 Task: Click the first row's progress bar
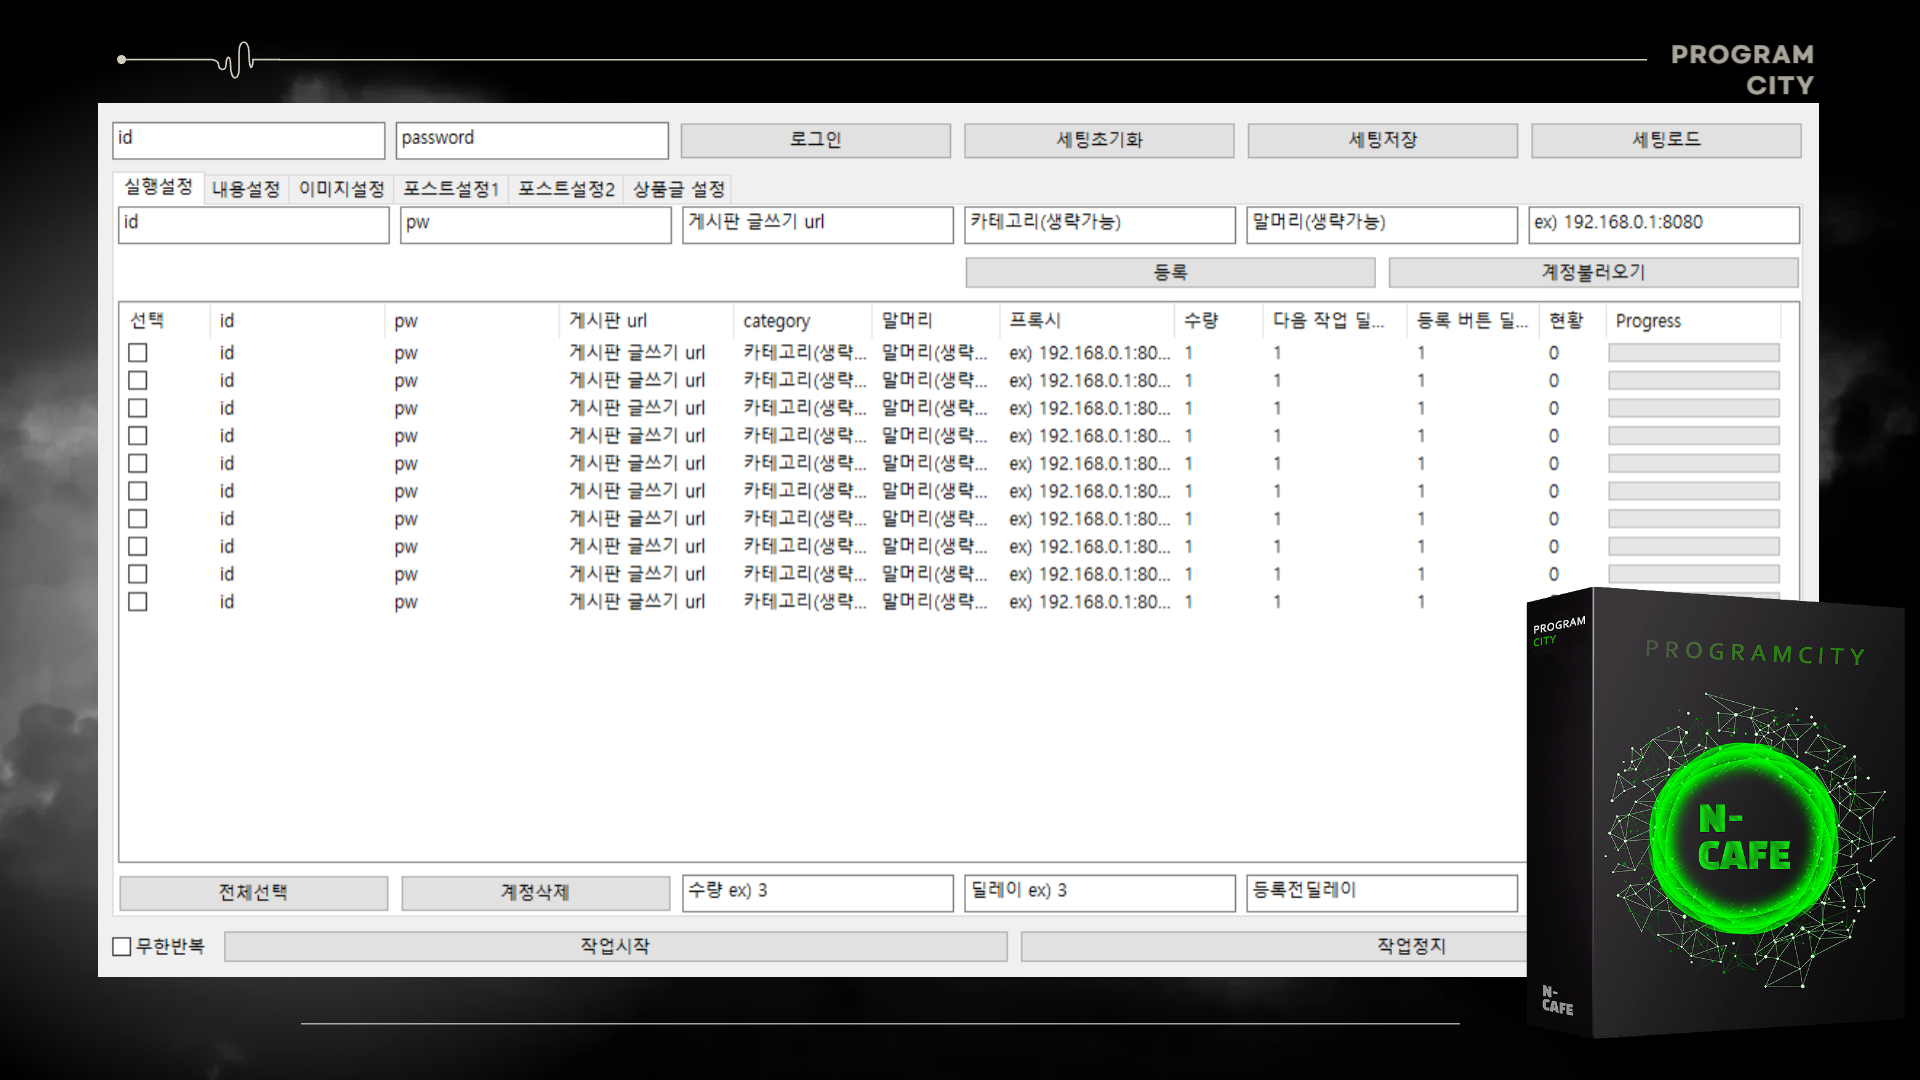(1694, 353)
